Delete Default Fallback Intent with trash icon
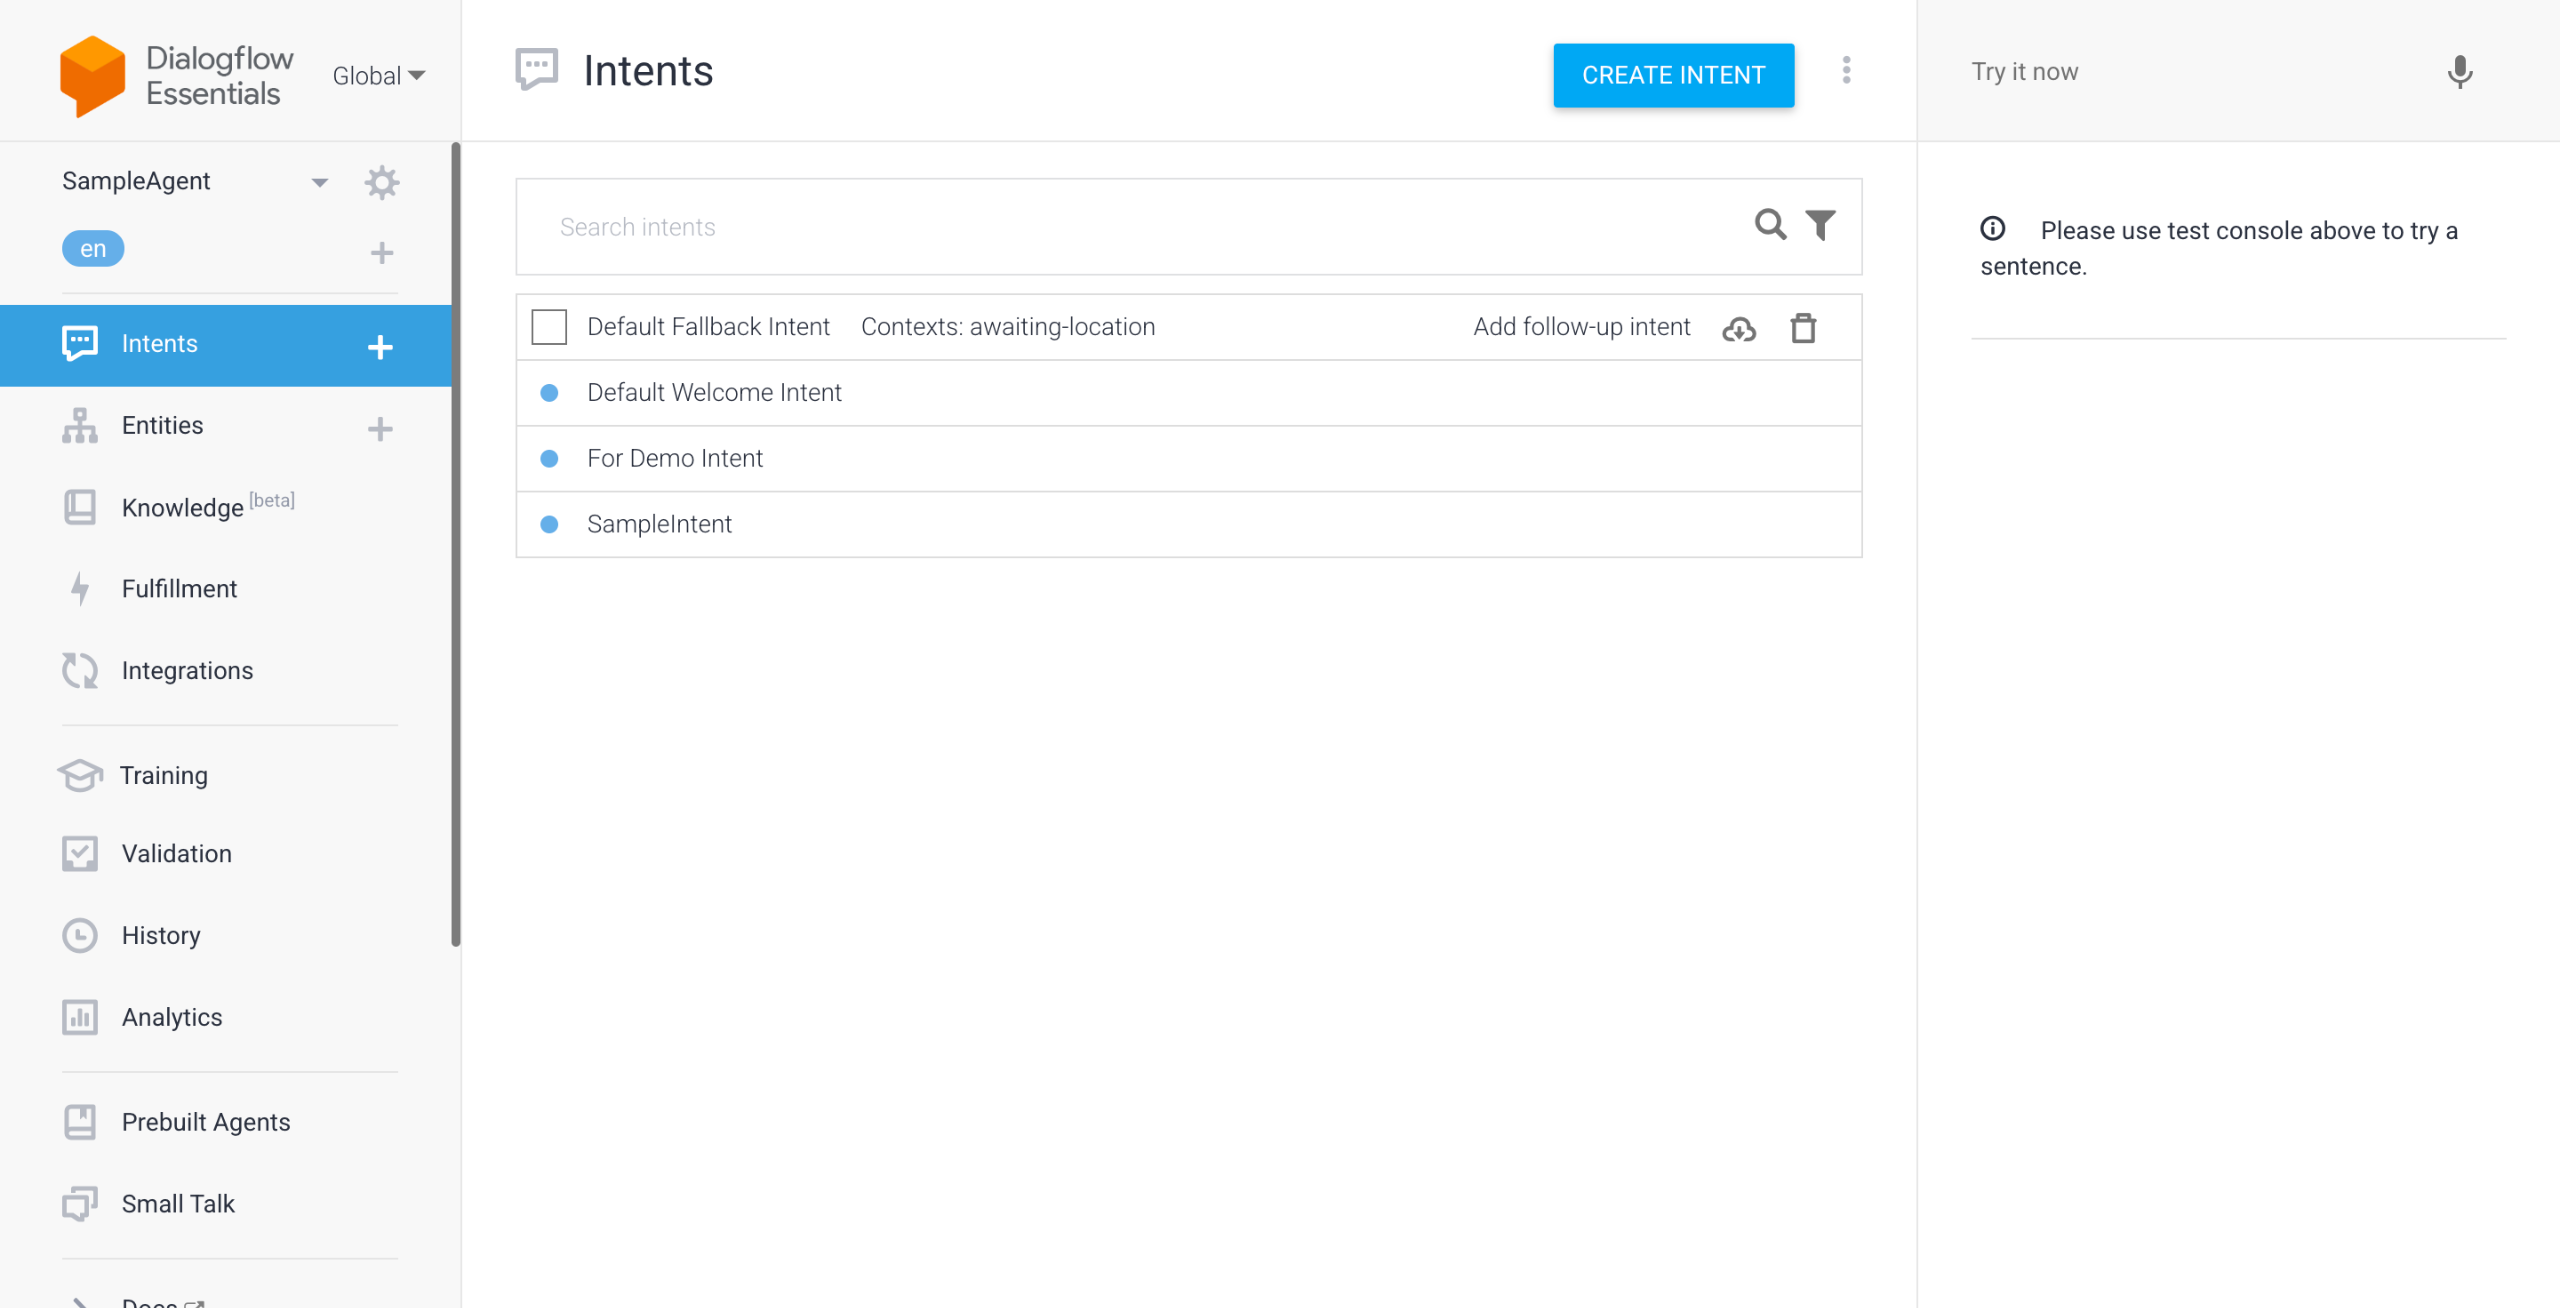2560x1308 pixels. click(x=1804, y=327)
